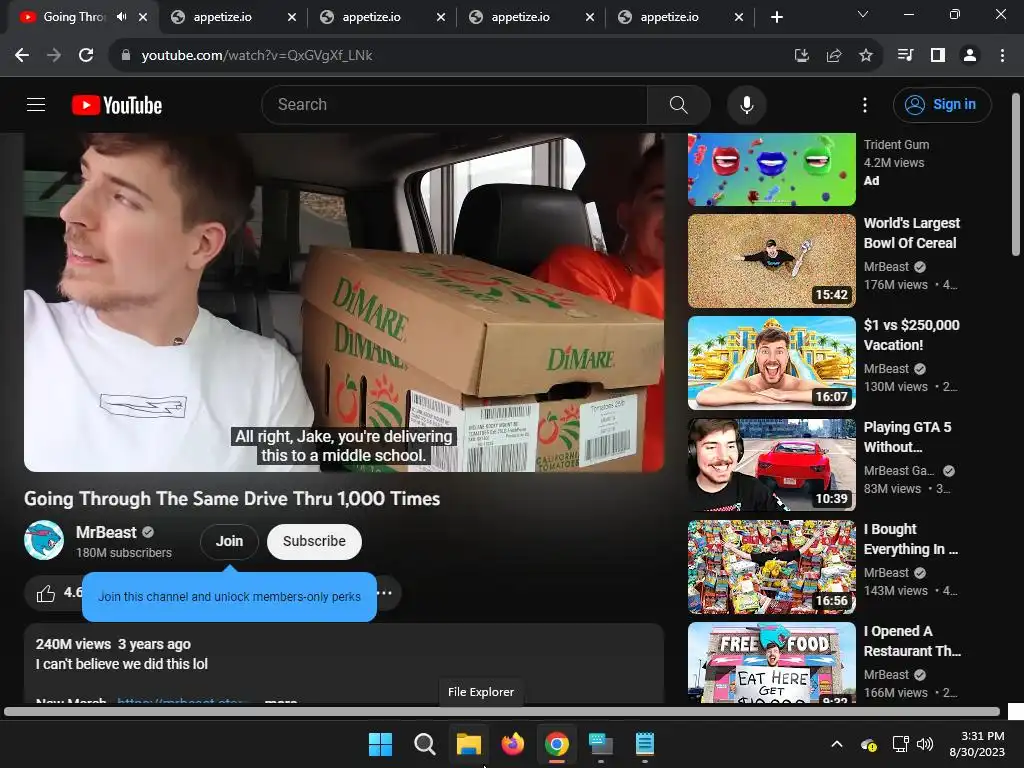This screenshot has width=1024, height=768.
Task: Open Notepad from the taskbar
Action: point(645,744)
